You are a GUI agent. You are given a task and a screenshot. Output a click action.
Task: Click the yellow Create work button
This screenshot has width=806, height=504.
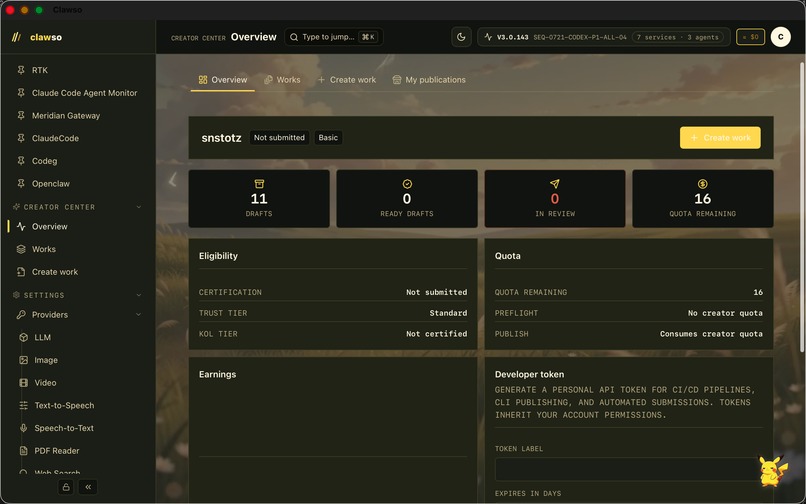720,137
